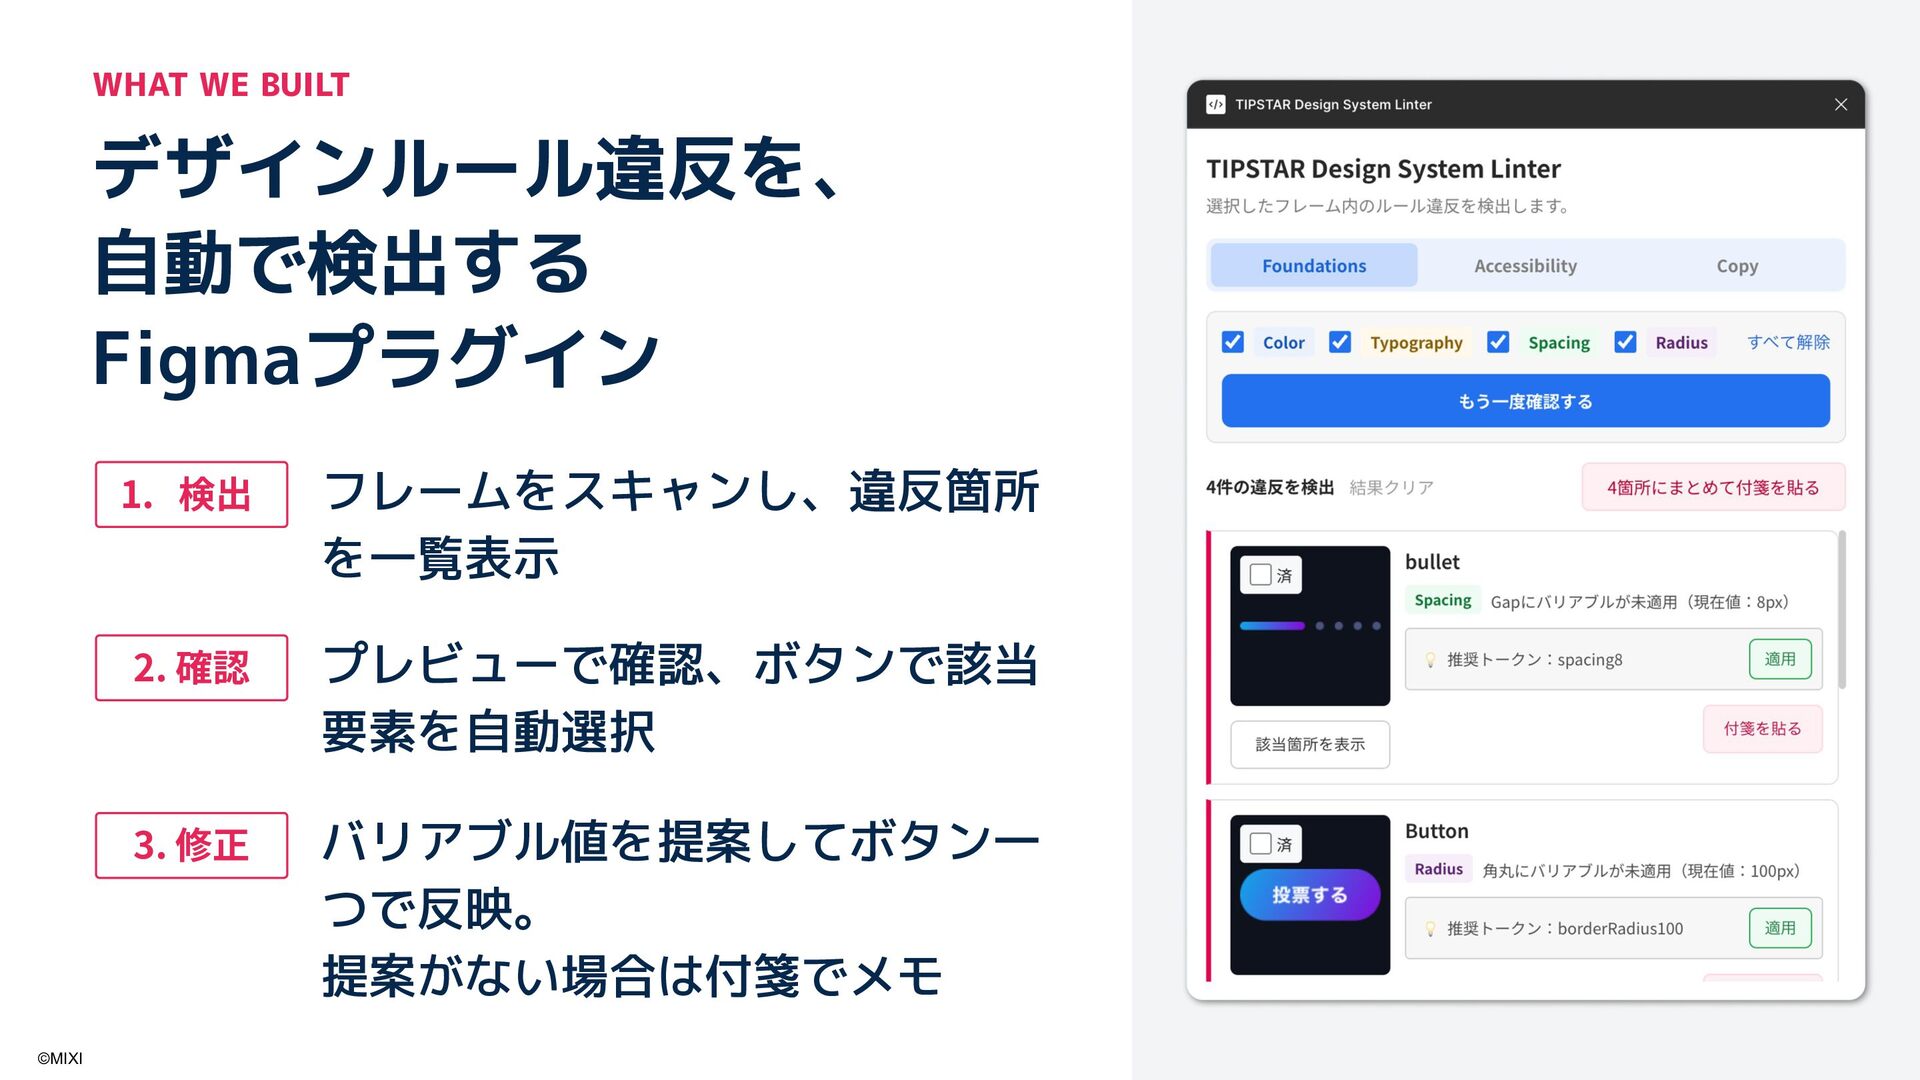This screenshot has height=1080, width=1920.
Task: Click the もう一度確認する button
Action: coord(1525,401)
